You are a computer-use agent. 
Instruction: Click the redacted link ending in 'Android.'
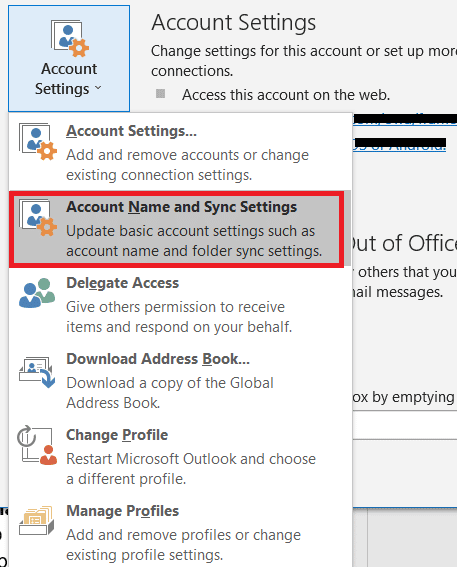coord(399,144)
